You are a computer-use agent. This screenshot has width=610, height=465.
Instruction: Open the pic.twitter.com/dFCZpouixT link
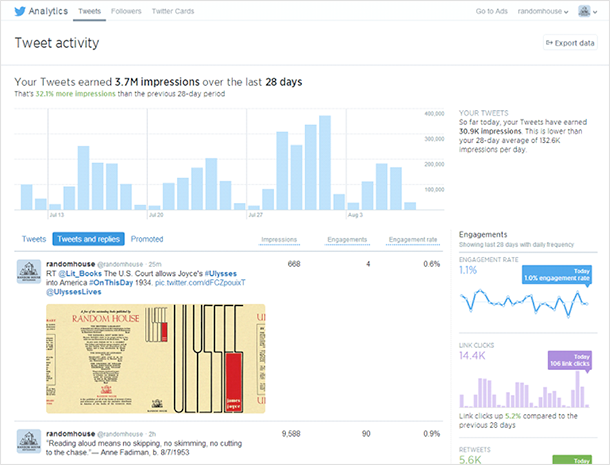pos(200,283)
